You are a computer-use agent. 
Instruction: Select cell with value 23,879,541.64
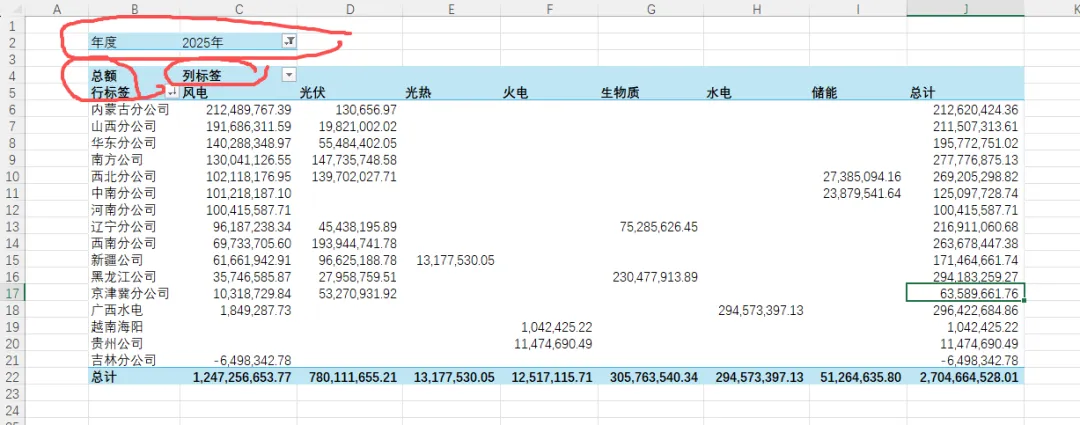tap(862, 193)
